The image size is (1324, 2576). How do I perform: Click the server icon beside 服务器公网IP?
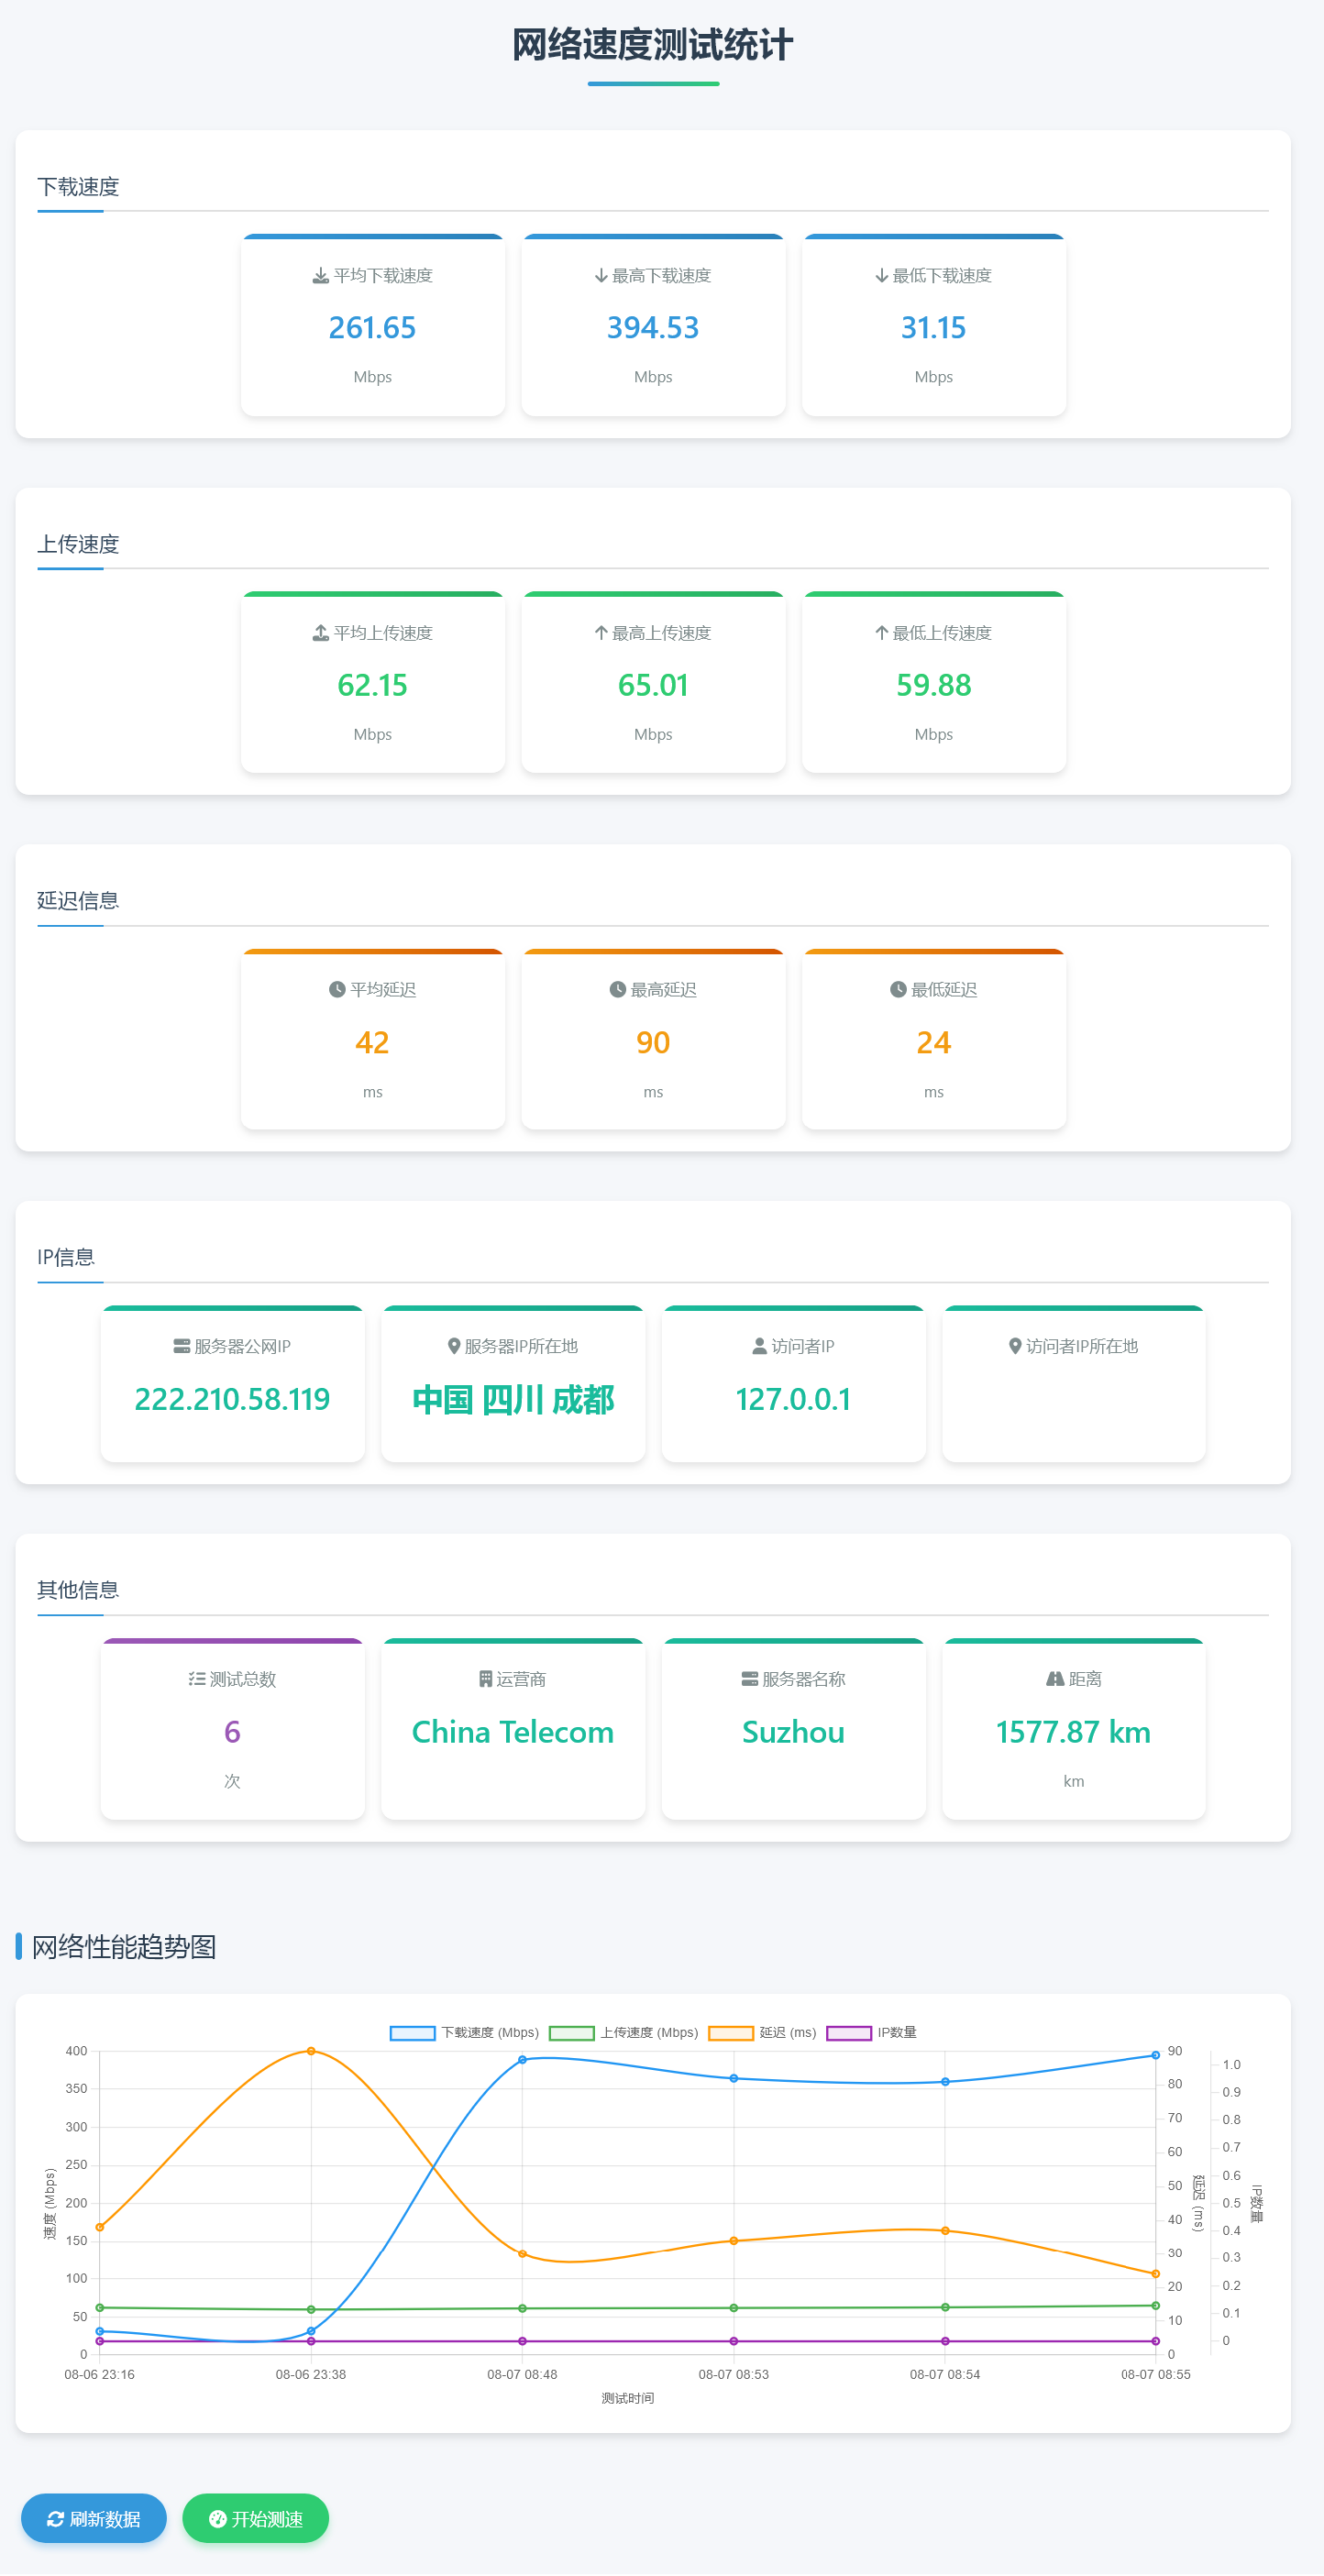tap(181, 1346)
